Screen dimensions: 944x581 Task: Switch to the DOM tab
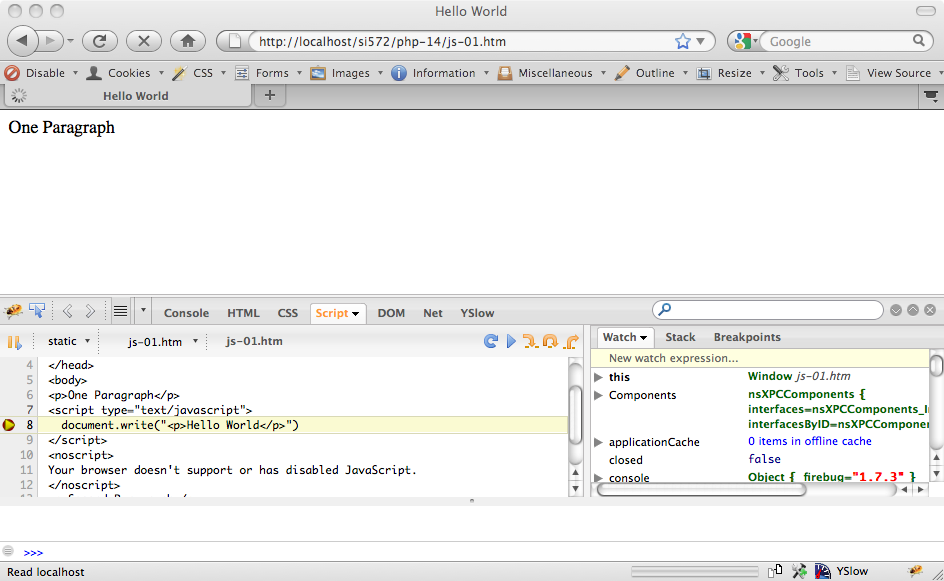[x=391, y=313]
